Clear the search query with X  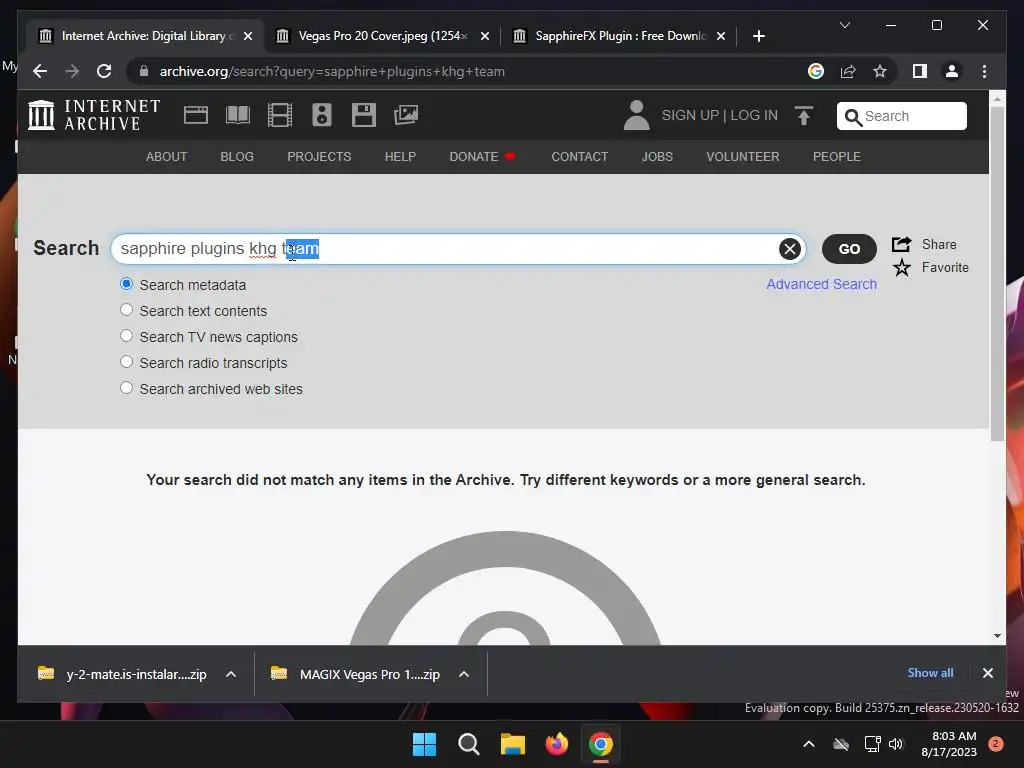790,249
